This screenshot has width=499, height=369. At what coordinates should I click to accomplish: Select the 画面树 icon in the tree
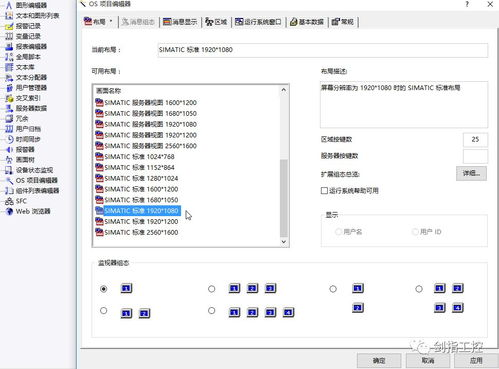click(9, 160)
